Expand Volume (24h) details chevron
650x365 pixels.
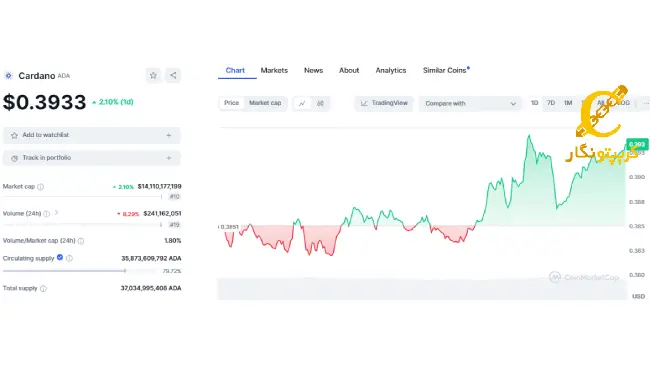coord(56,213)
